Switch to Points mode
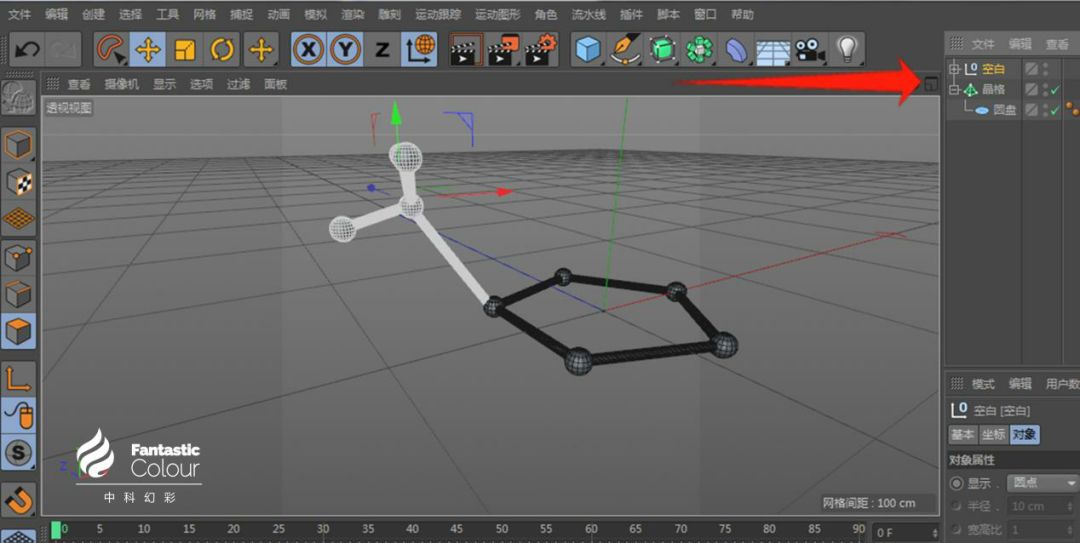The height and width of the screenshot is (543, 1080). (18, 258)
